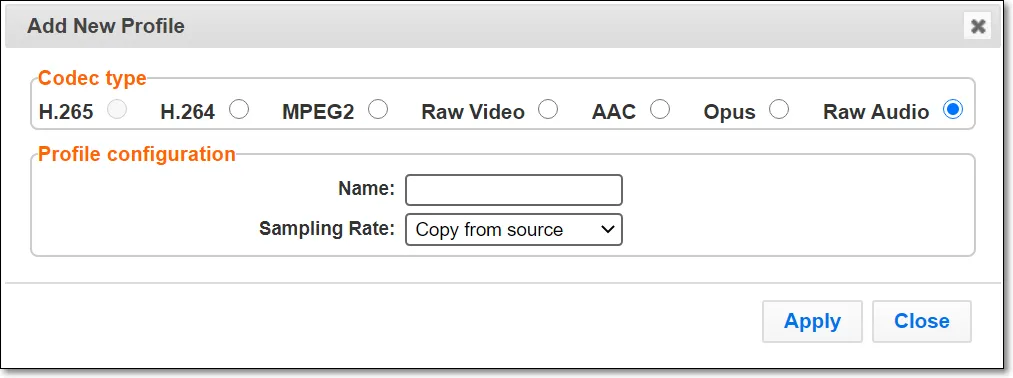Viewport: 1013px width, 378px height.
Task: Open the Sampling Rate dropdown
Action: coord(514,229)
